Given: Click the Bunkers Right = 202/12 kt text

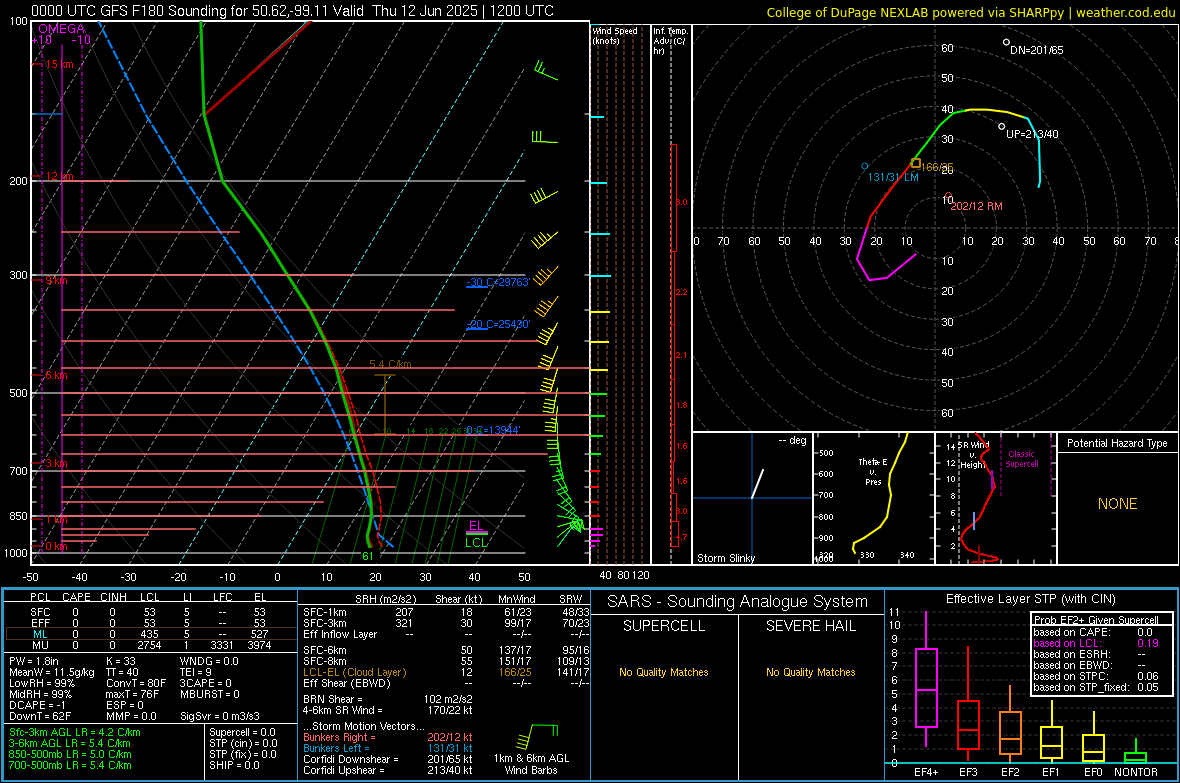Looking at the screenshot, I should click(x=388, y=737).
